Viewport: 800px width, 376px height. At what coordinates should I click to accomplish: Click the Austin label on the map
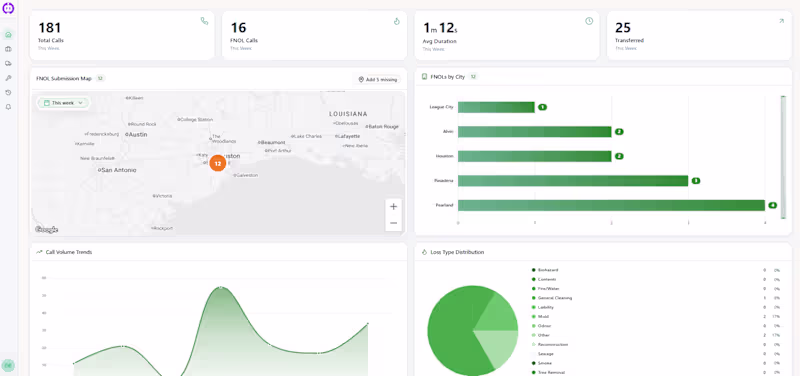(137, 135)
